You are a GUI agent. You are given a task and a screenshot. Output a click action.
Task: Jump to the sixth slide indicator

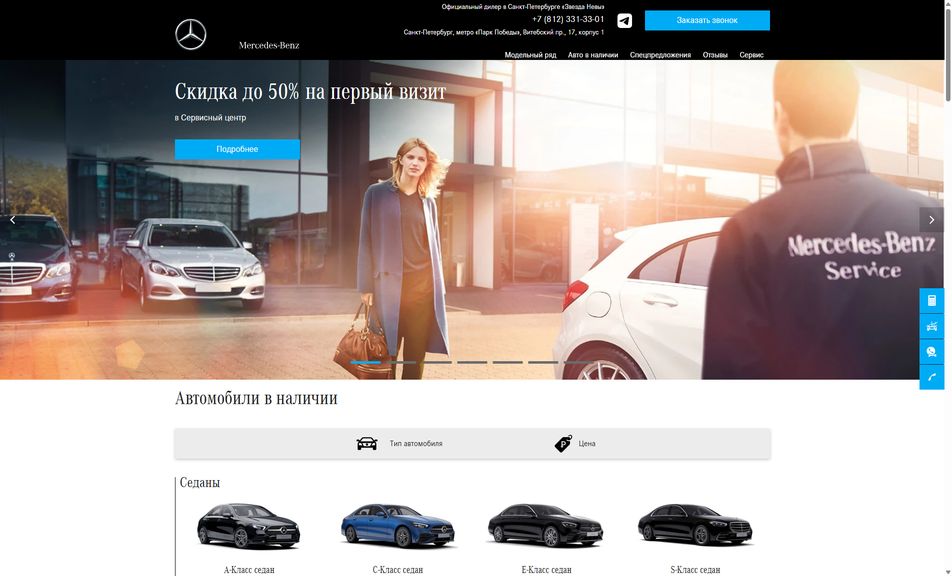[x=543, y=362]
